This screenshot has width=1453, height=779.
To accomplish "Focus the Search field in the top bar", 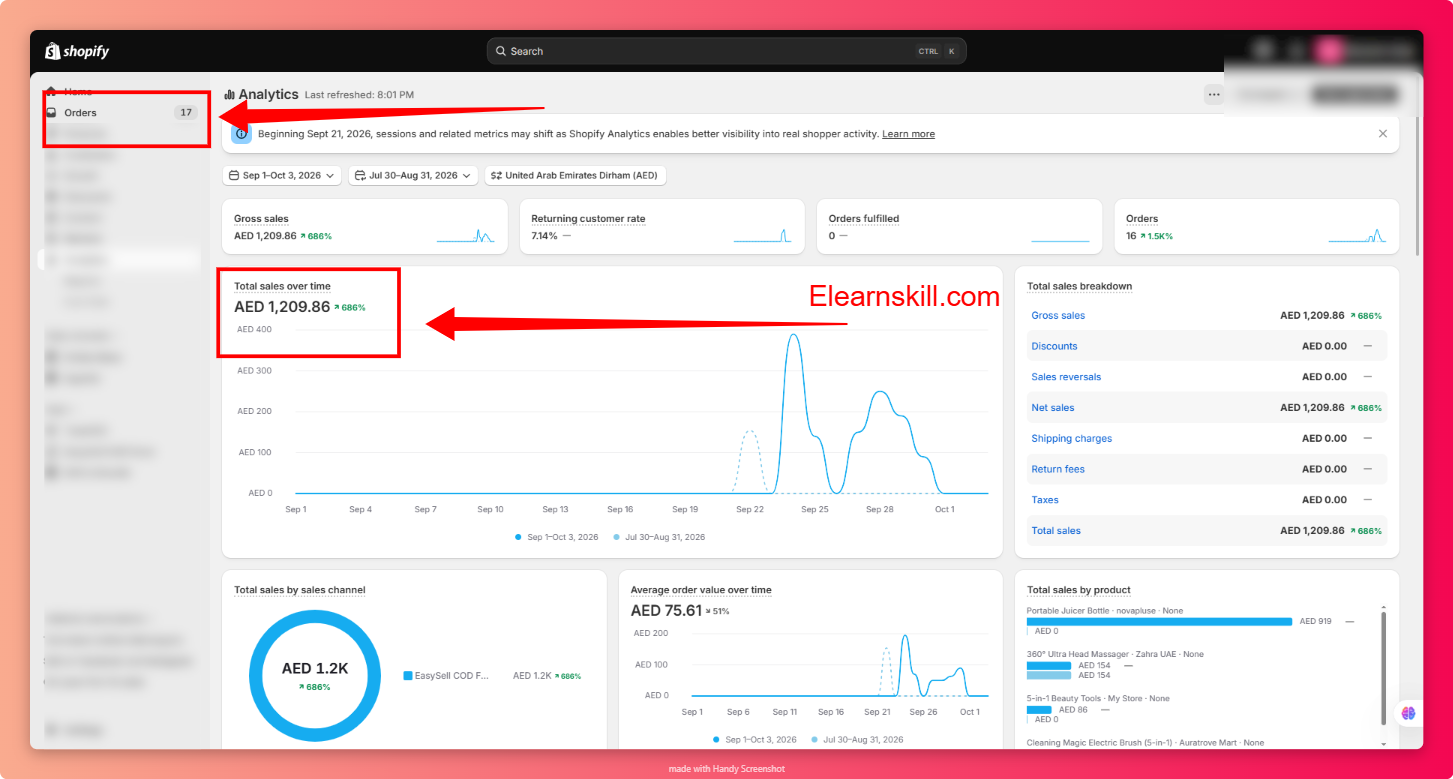I will [726, 51].
